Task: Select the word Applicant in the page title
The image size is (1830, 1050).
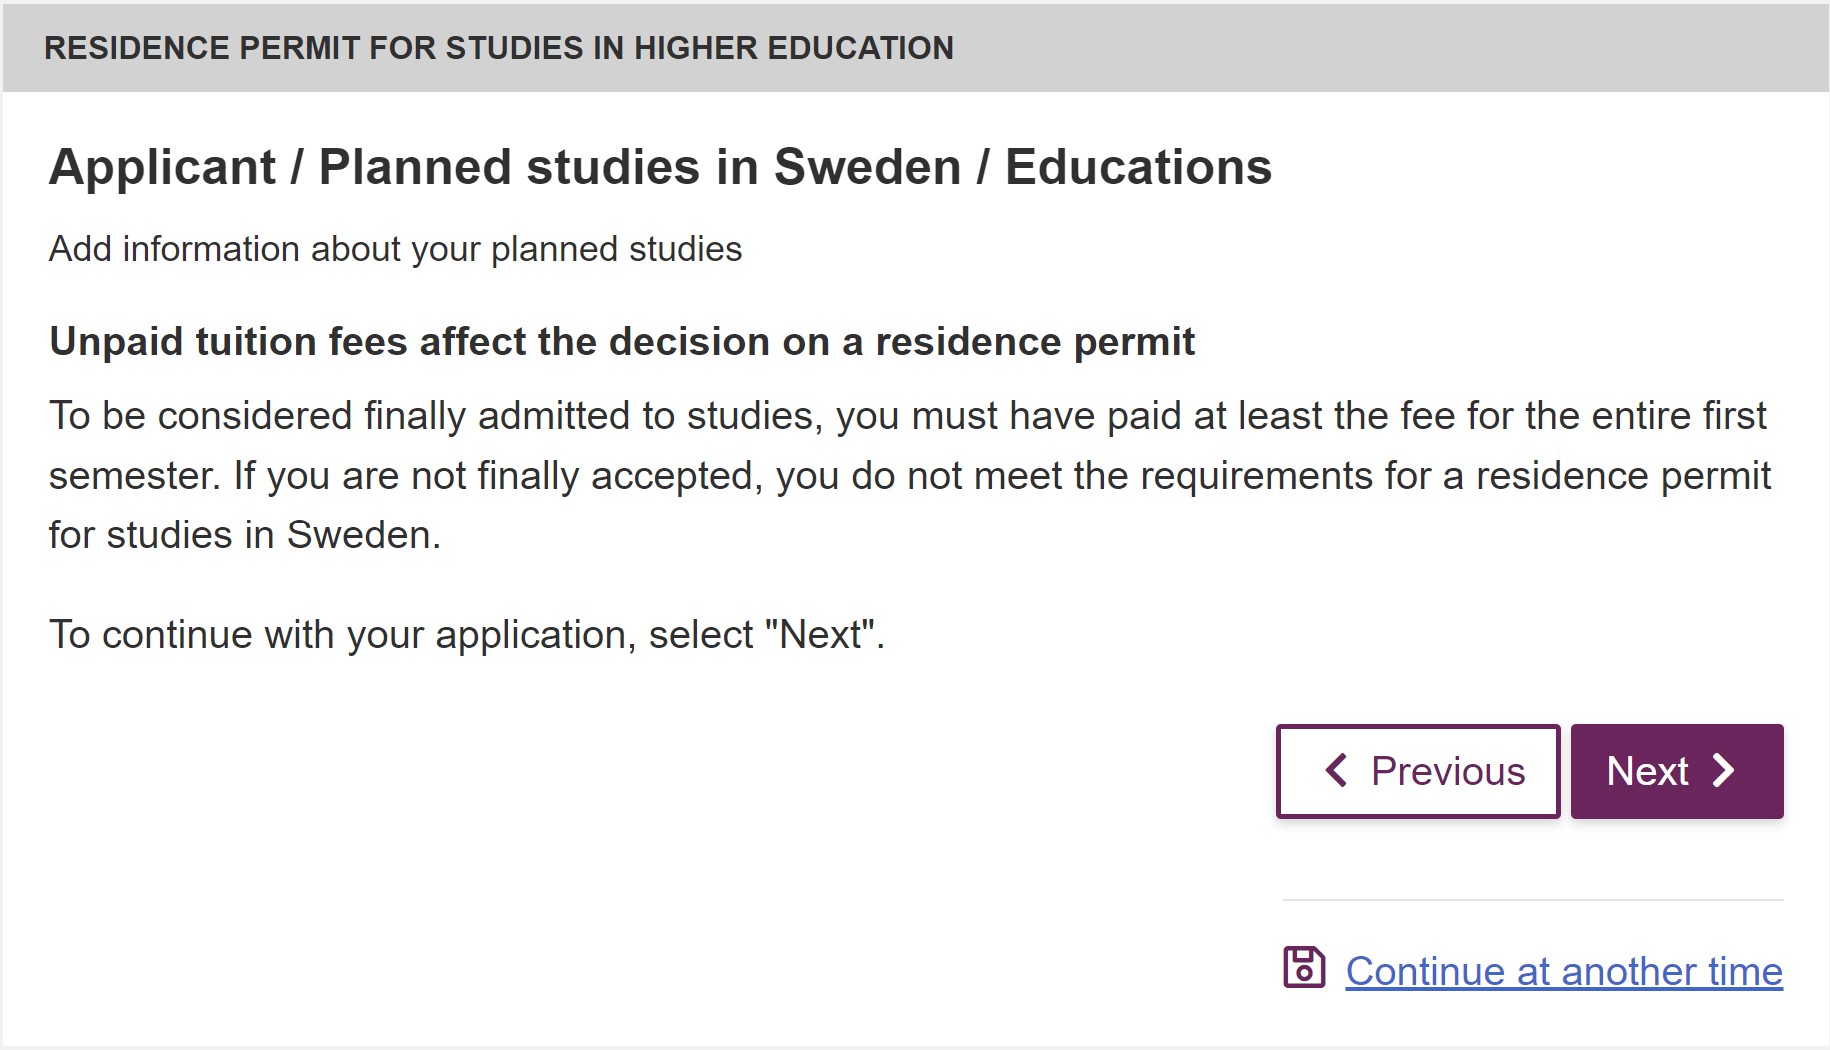Action: coord(162,167)
